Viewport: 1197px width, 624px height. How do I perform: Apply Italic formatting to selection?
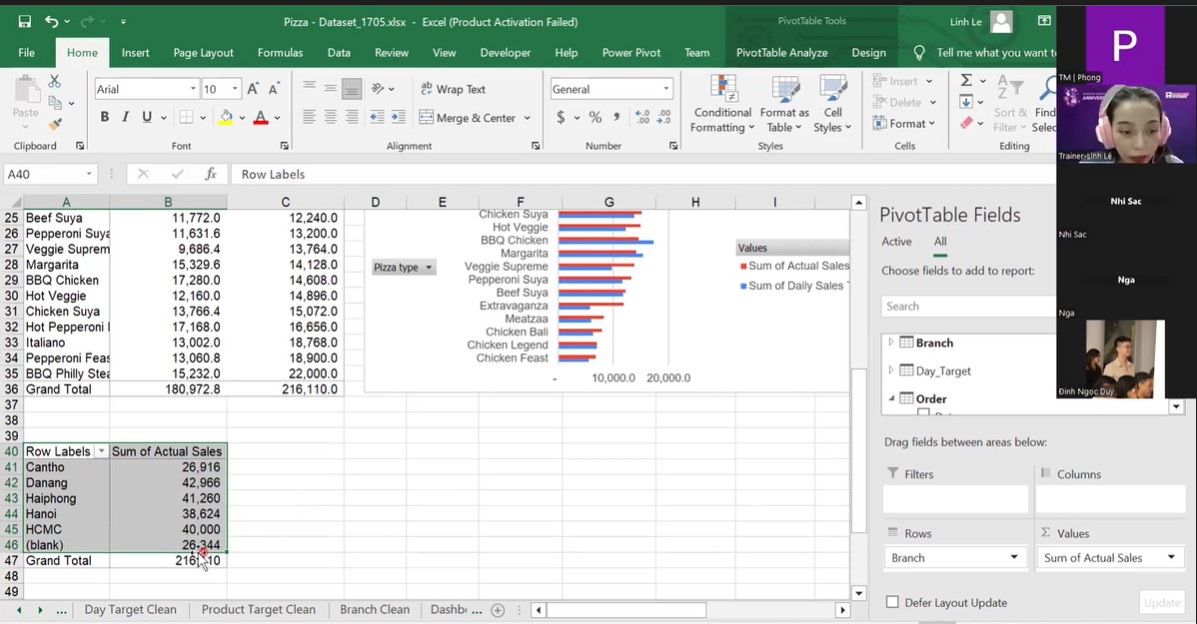125,117
